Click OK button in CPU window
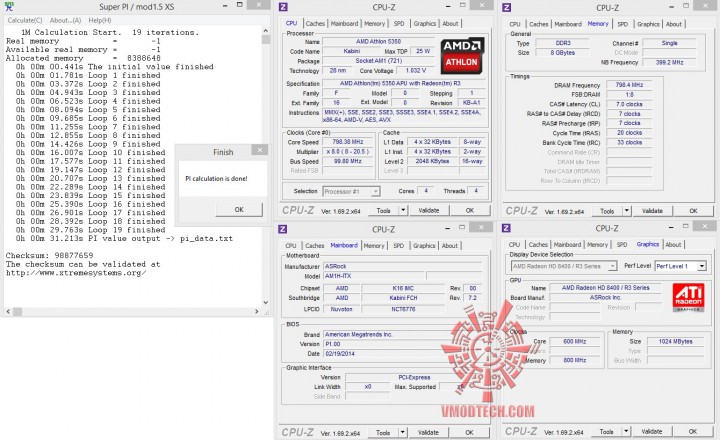The image size is (720, 440). [470, 210]
